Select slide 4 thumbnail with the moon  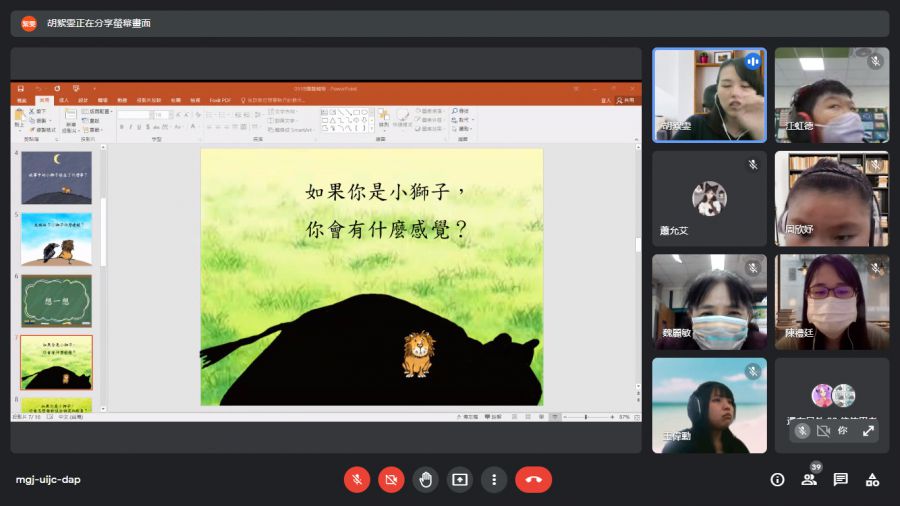tap(56, 178)
